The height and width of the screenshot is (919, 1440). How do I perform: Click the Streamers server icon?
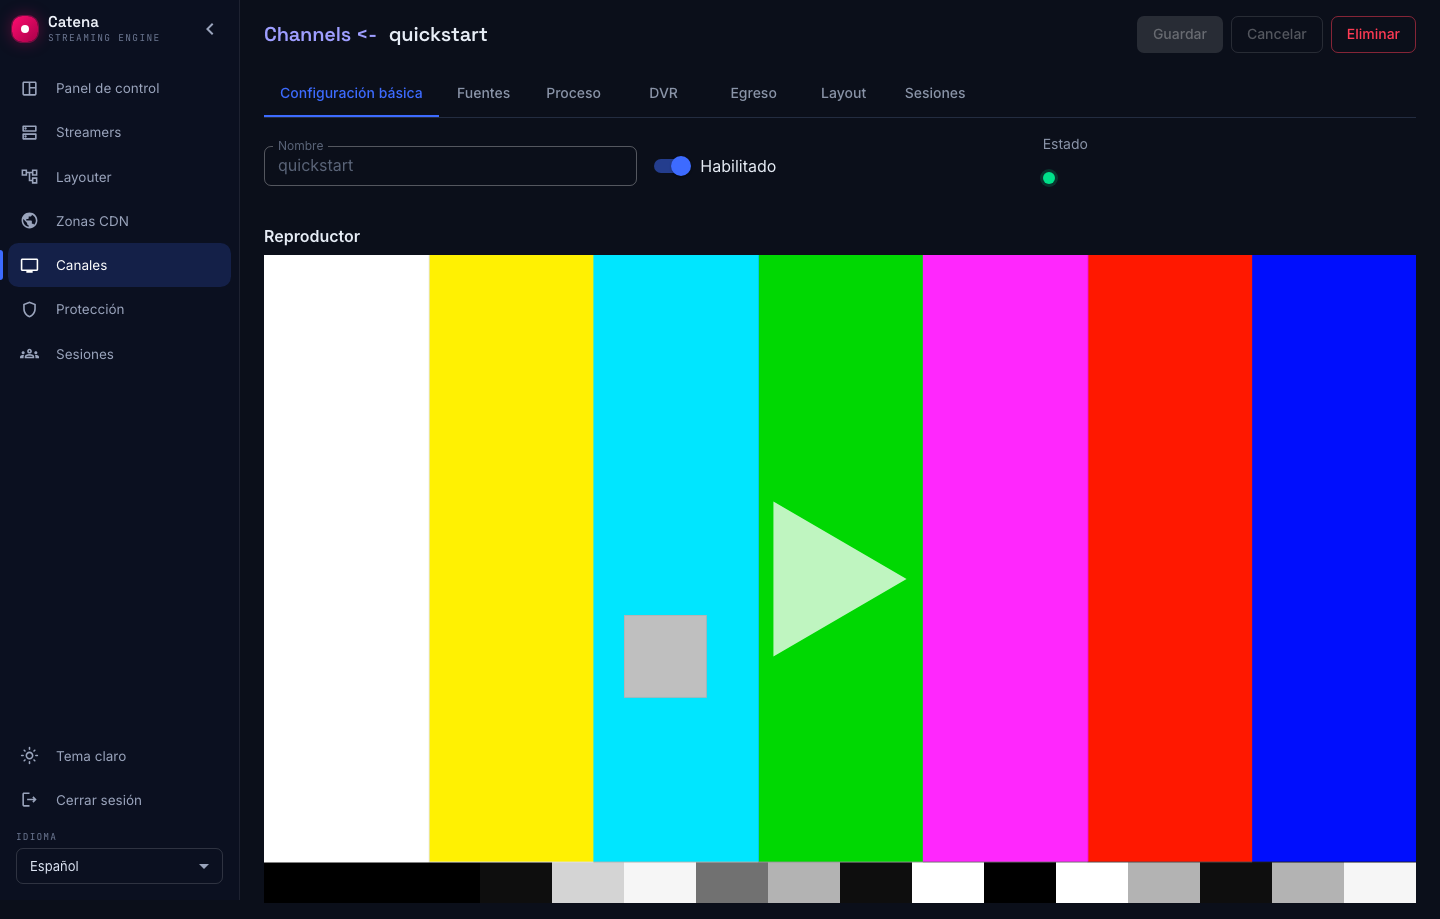[x=30, y=132]
